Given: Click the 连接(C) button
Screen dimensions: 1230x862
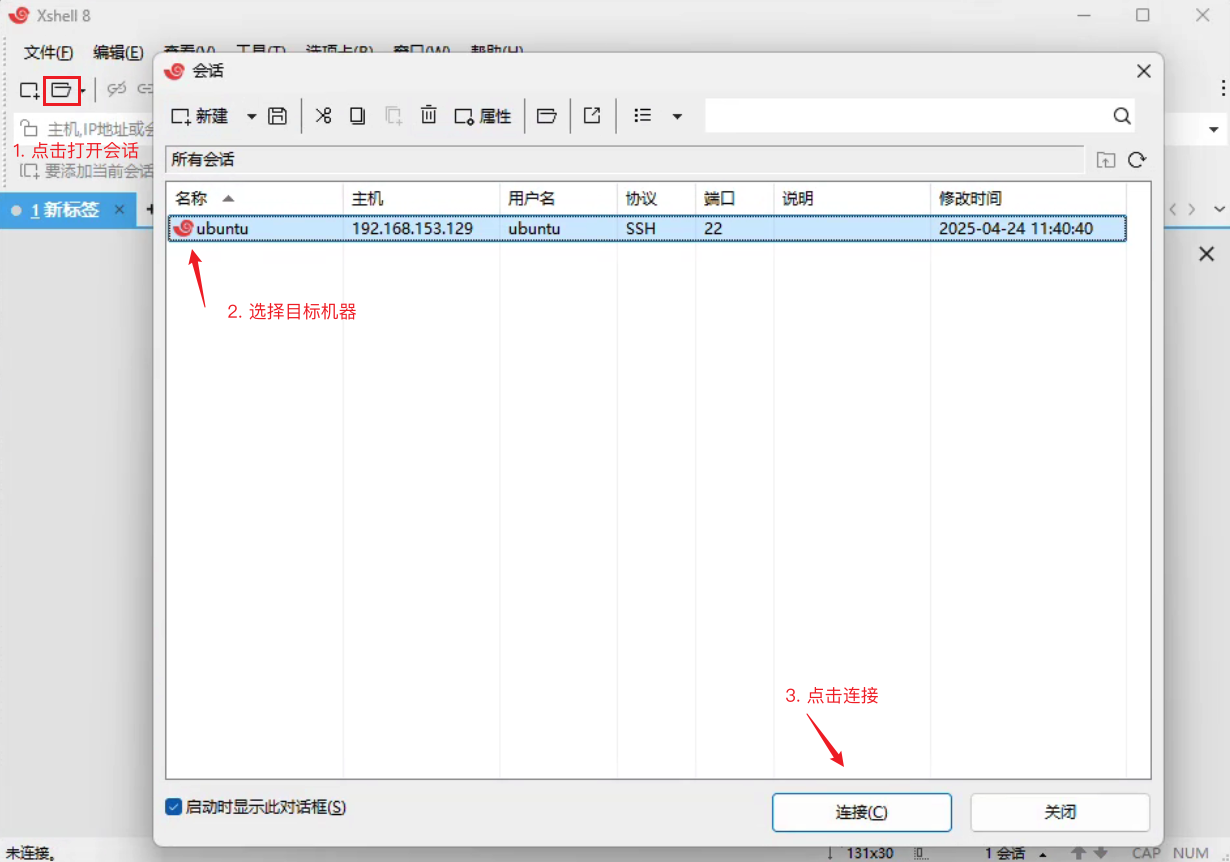Looking at the screenshot, I should [861, 812].
